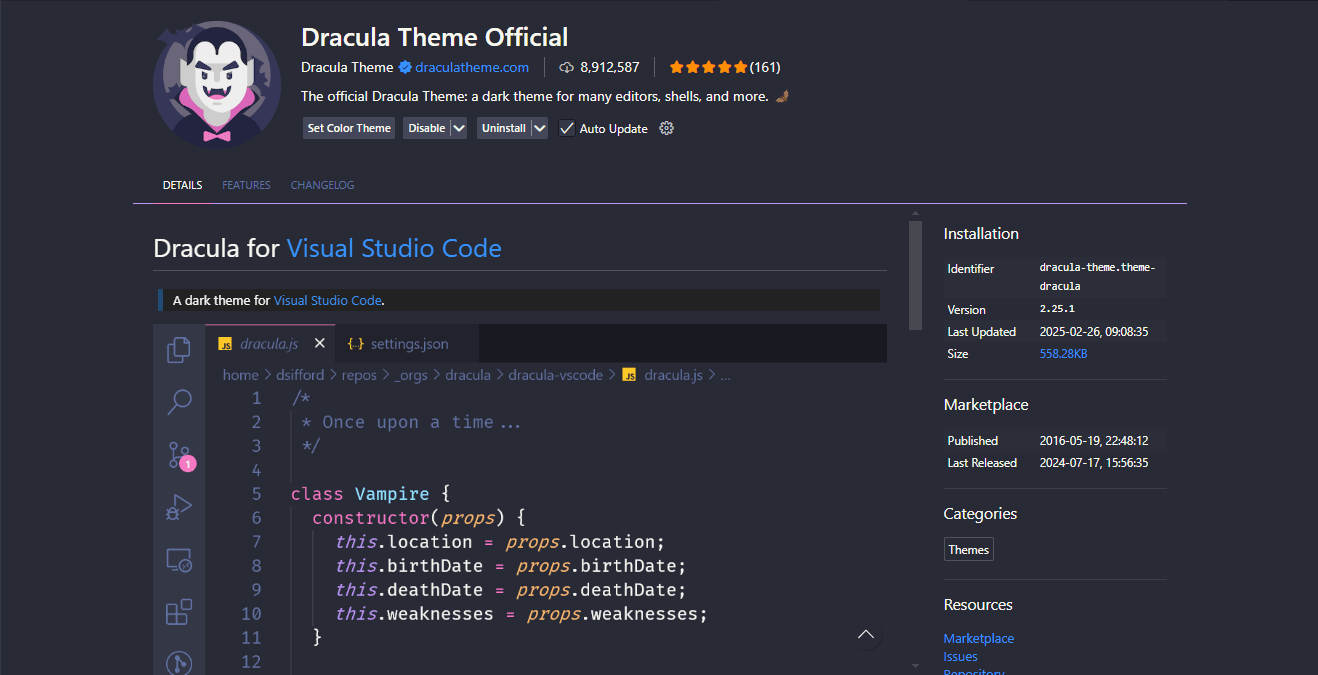Viewport: 1318px width, 675px height.
Task: Toggle the Auto Update checkbox
Action: tap(567, 128)
